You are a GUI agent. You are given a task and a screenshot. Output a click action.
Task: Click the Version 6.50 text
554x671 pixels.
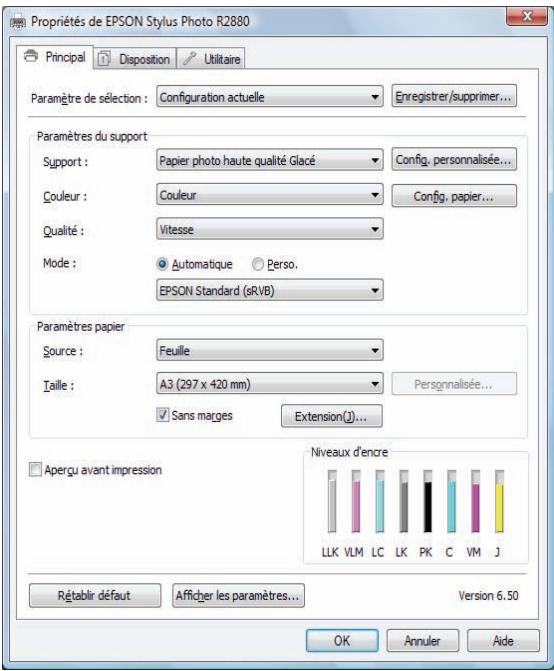(x=488, y=595)
